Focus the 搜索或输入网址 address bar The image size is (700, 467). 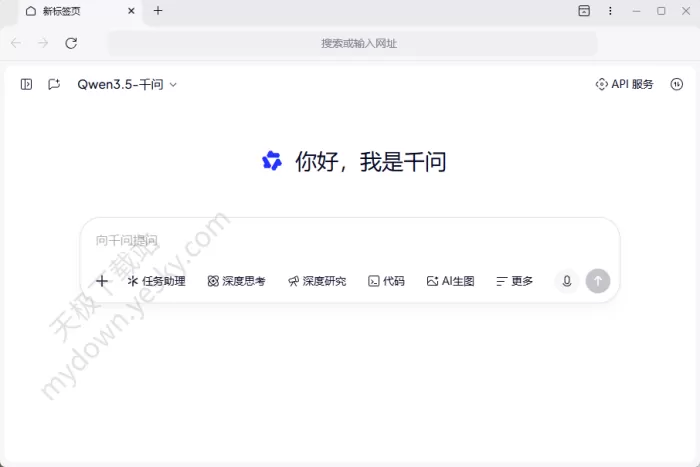[353, 43]
